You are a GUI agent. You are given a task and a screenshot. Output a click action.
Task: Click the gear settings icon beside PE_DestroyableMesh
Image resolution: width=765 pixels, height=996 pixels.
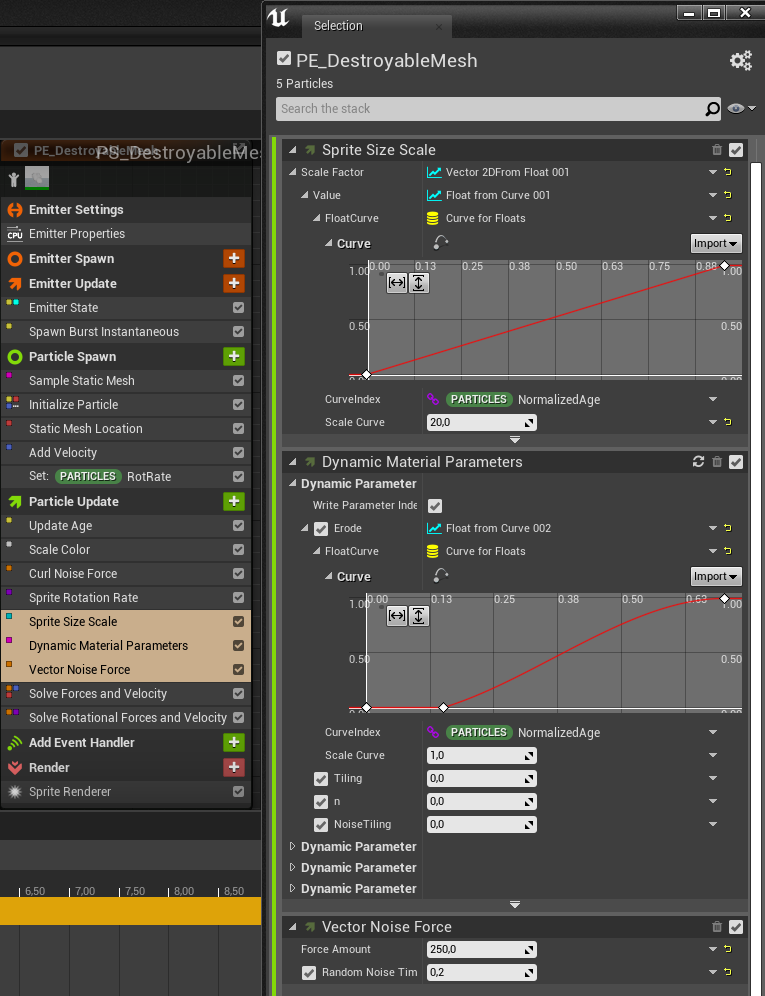(740, 61)
